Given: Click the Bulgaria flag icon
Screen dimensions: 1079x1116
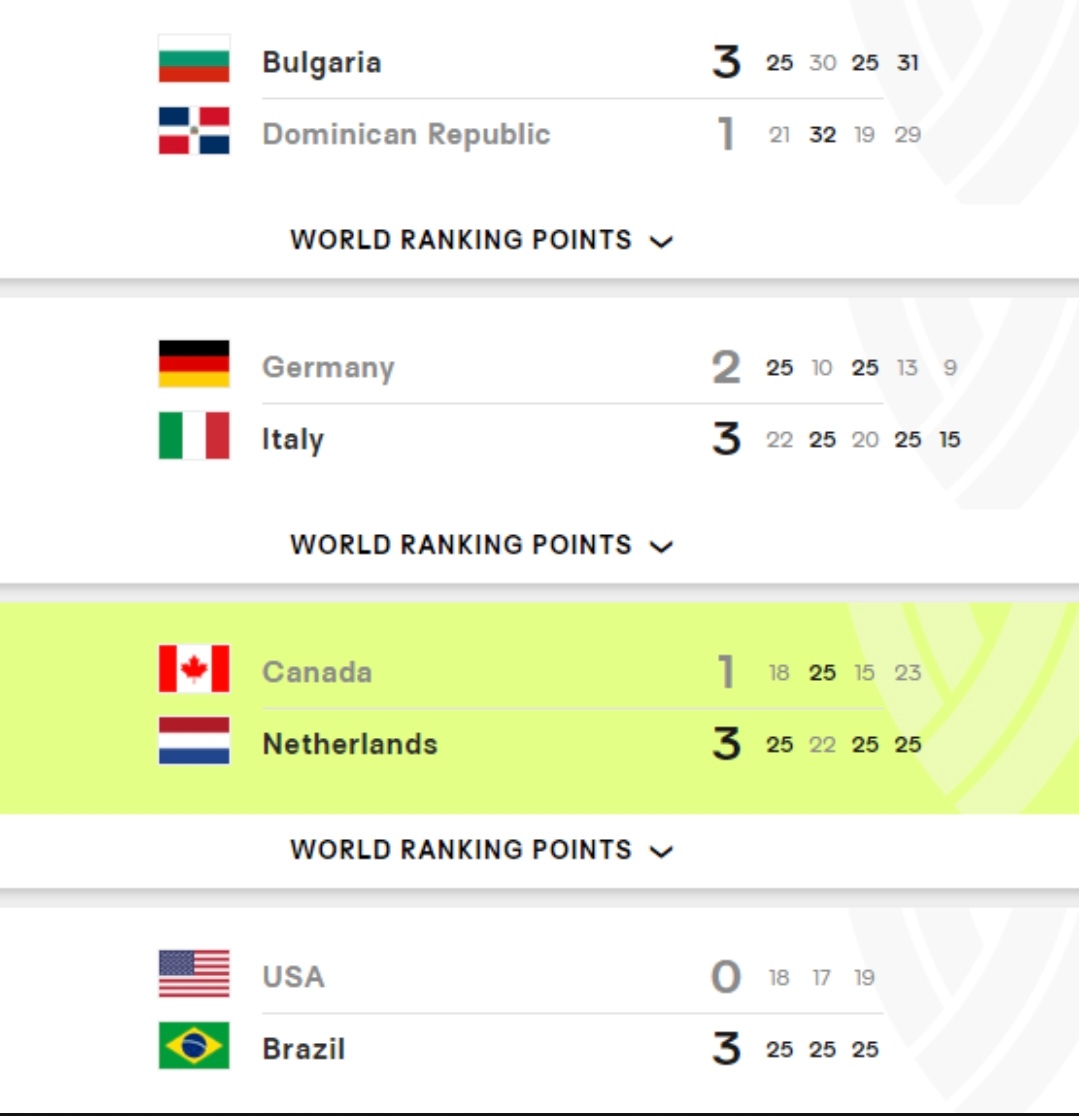Looking at the screenshot, I should pyautogui.click(x=194, y=59).
